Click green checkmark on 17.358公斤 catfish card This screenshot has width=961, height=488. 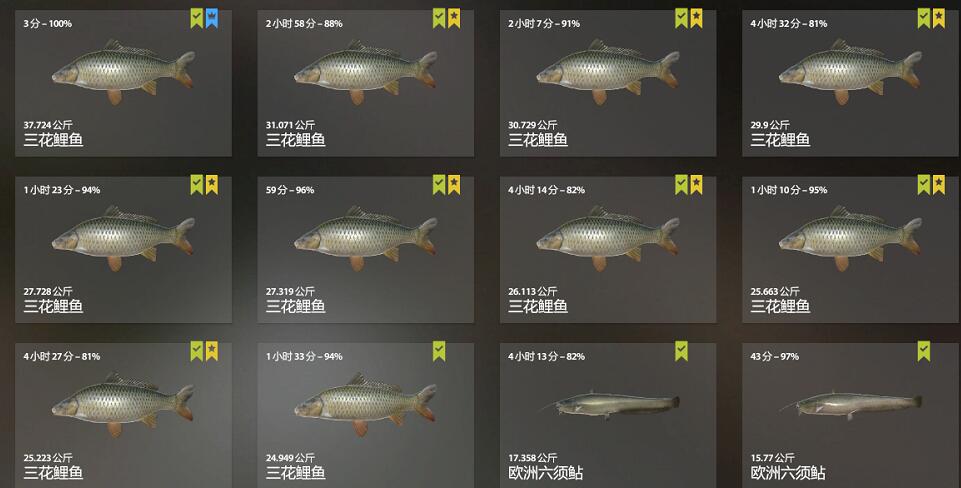pos(682,351)
